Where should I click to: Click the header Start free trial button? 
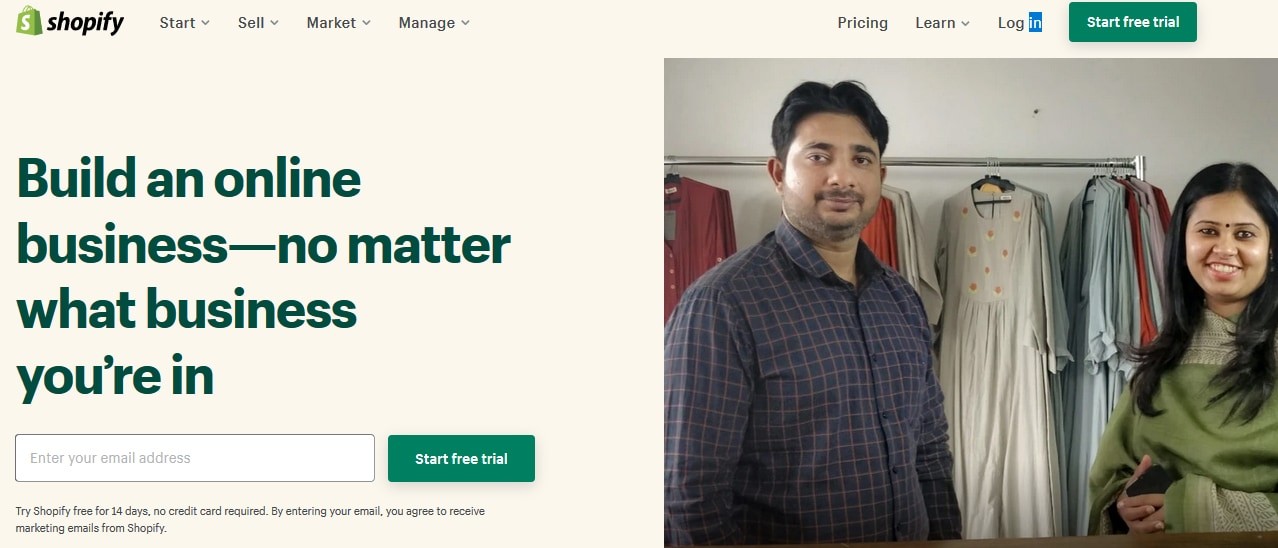[1133, 22]
